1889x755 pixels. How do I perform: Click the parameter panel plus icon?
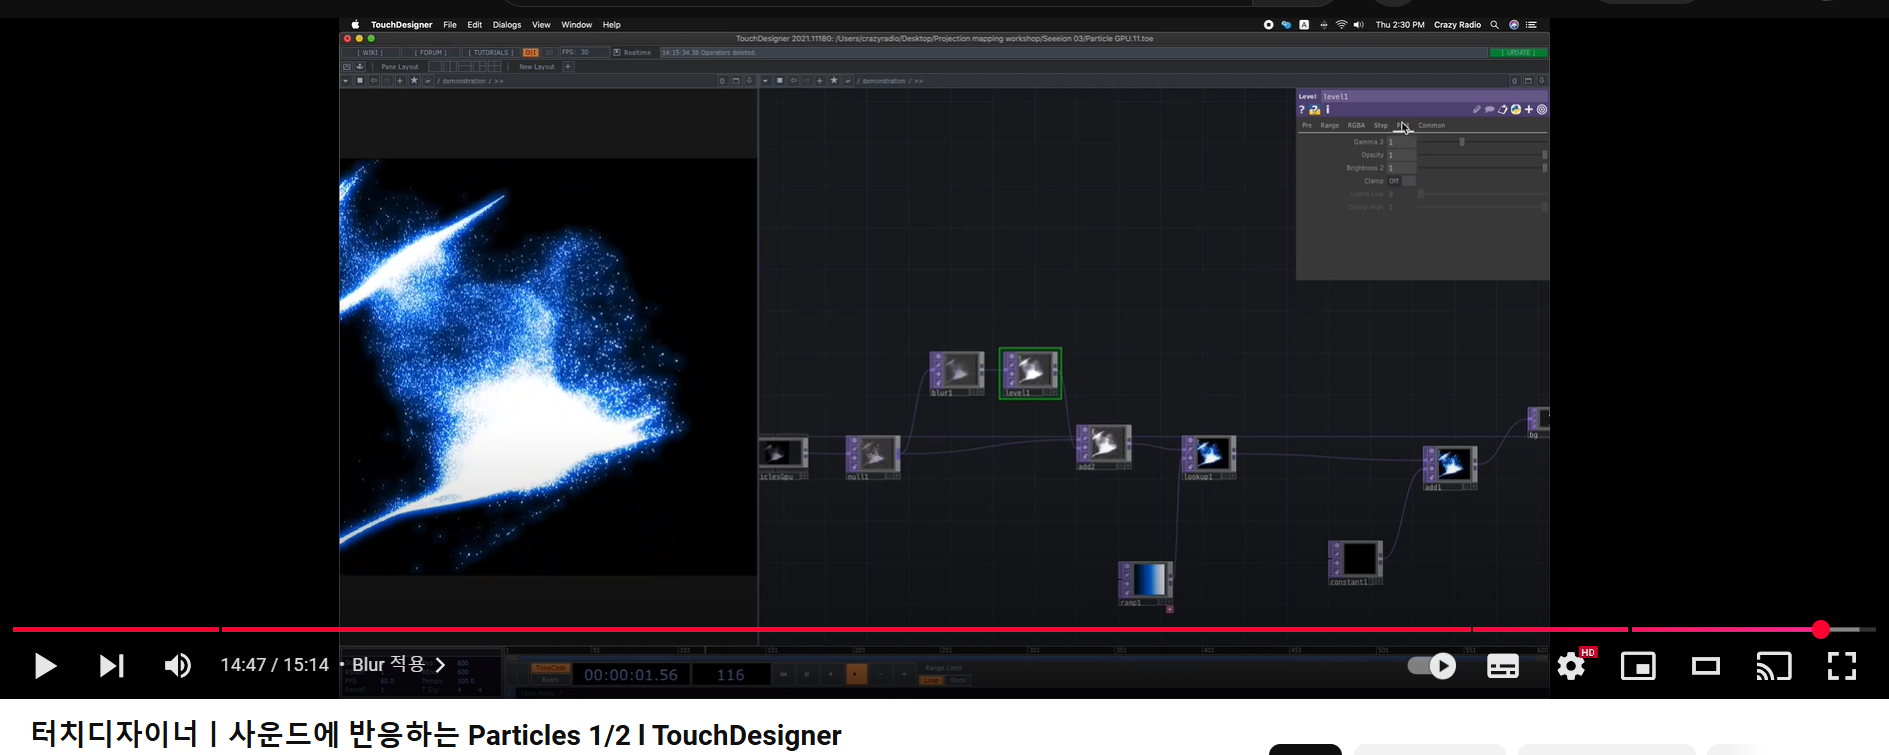[1529, 110]
